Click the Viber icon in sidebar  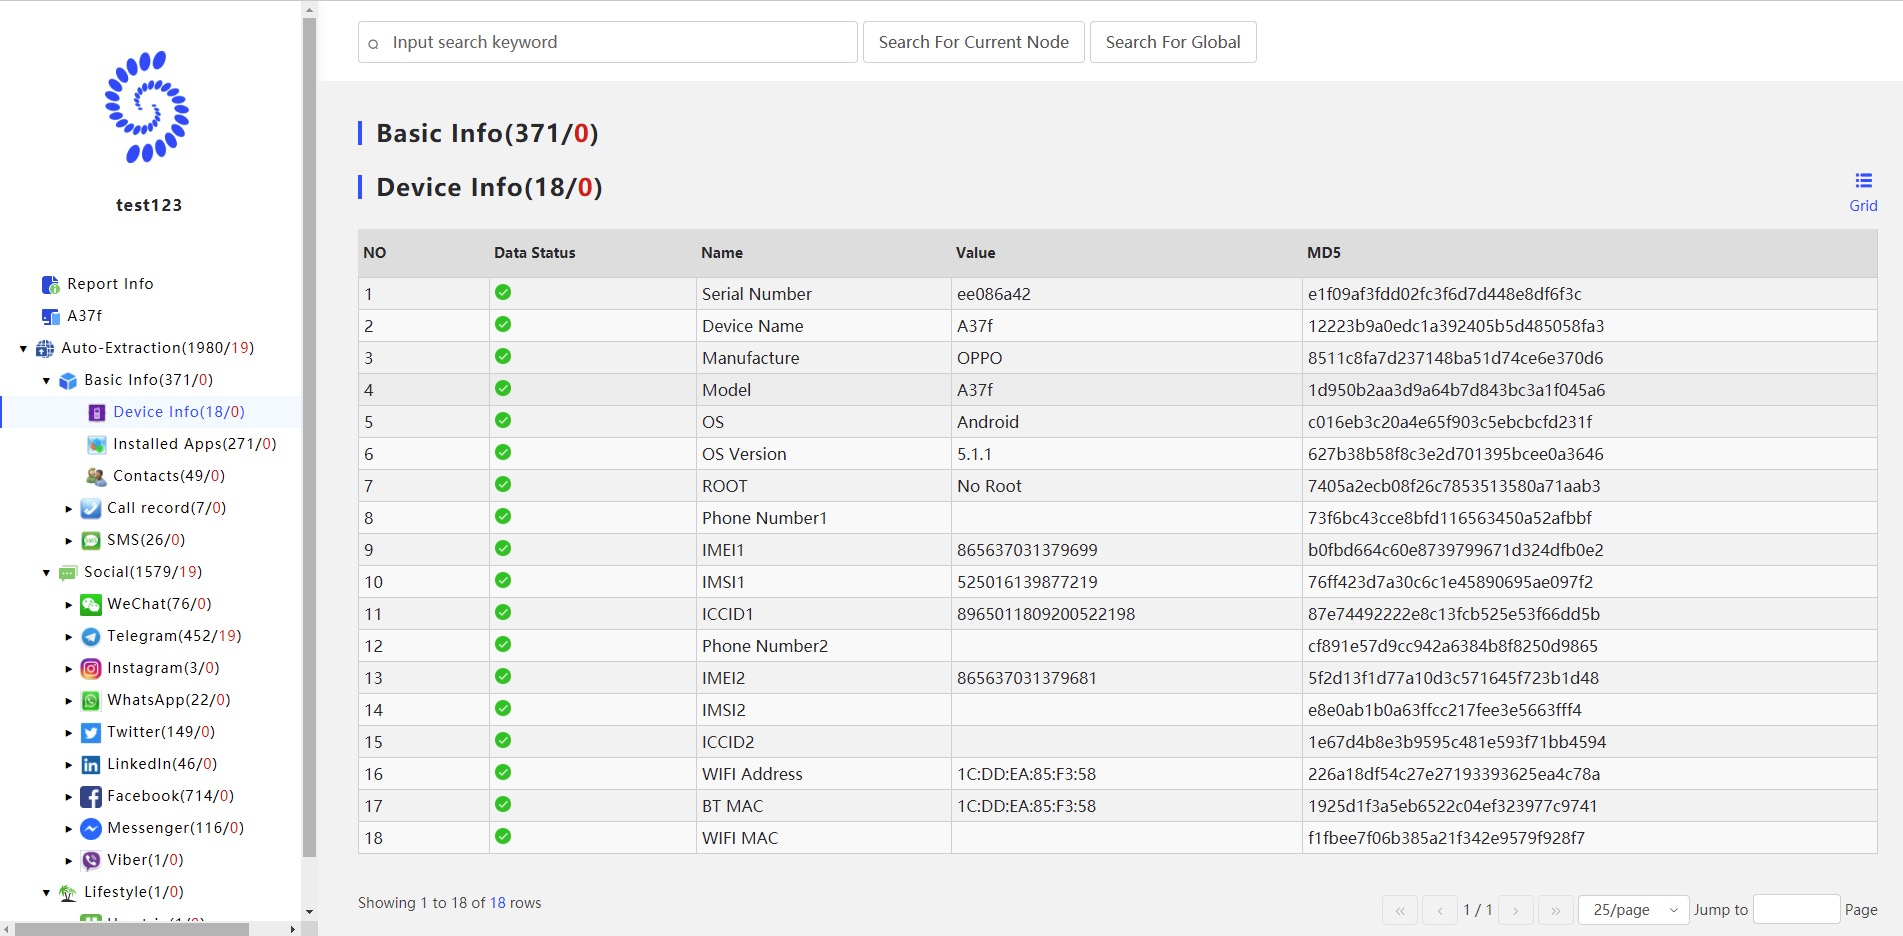coord(91,860)
